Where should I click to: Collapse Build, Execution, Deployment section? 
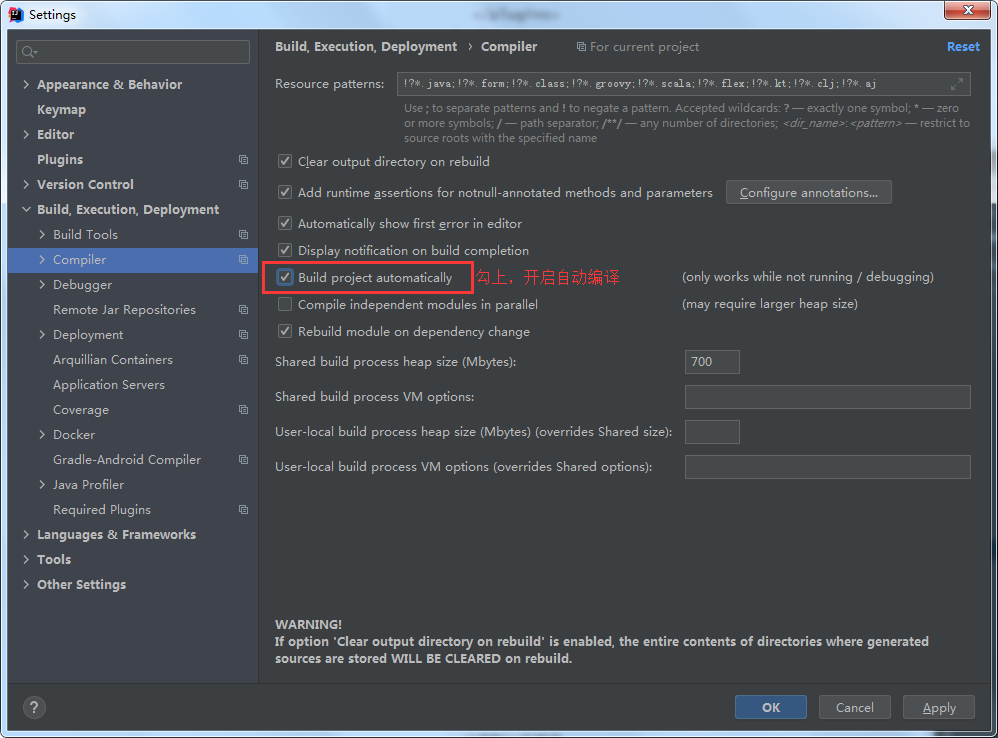26,209
